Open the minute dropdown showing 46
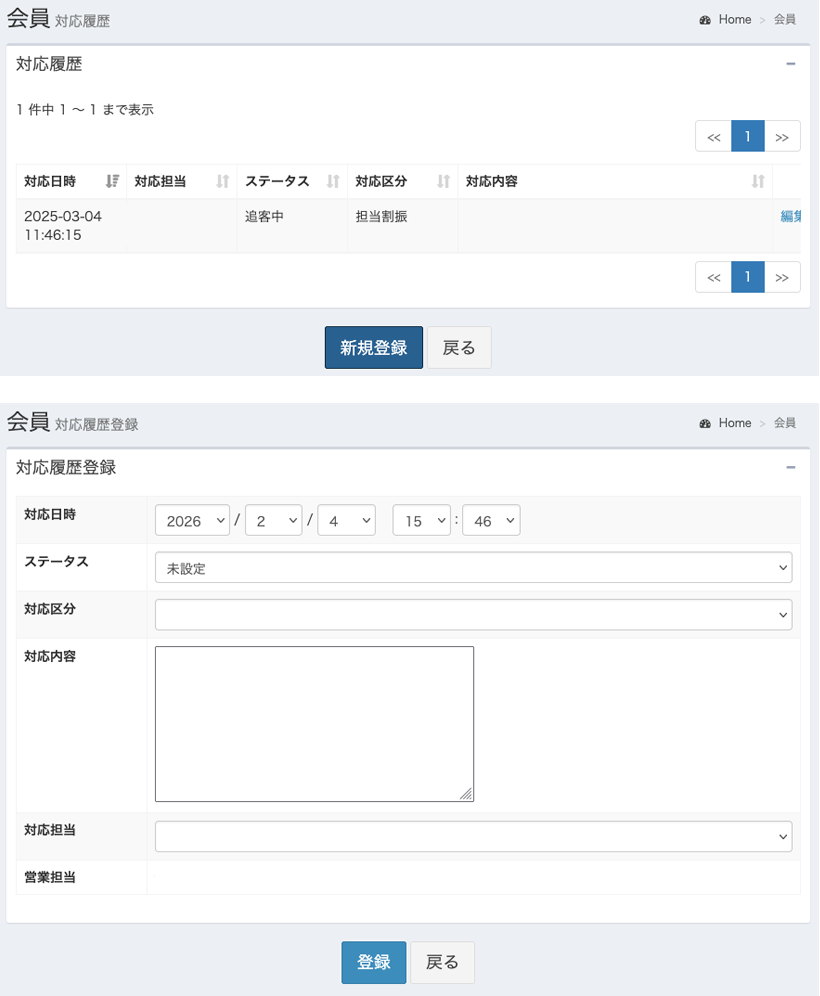820x996 pixels. pos(492,520)
